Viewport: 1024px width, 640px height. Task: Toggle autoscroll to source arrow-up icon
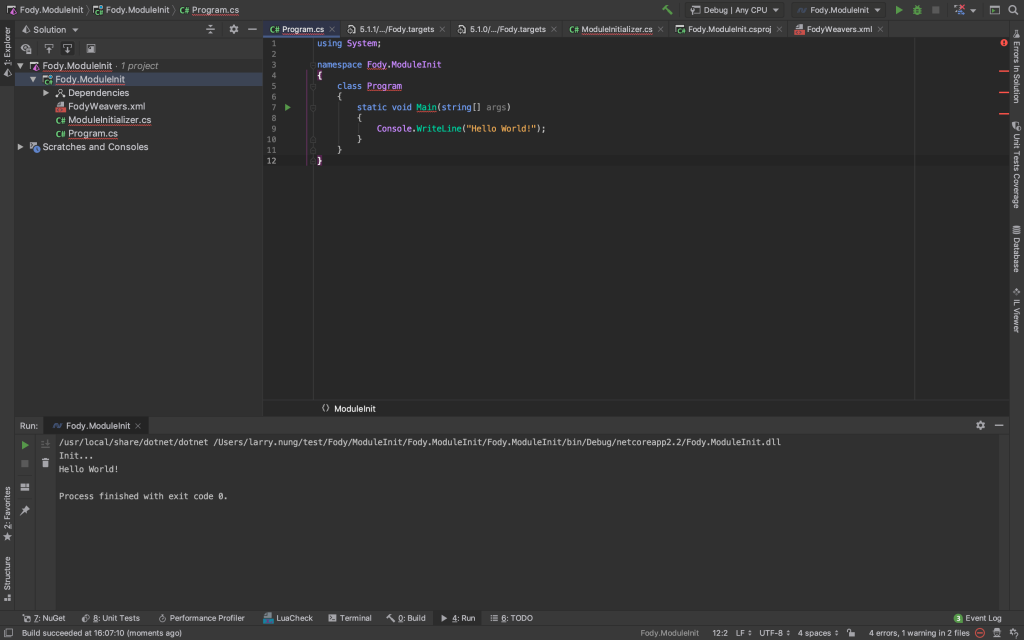(x=48, y=48)
